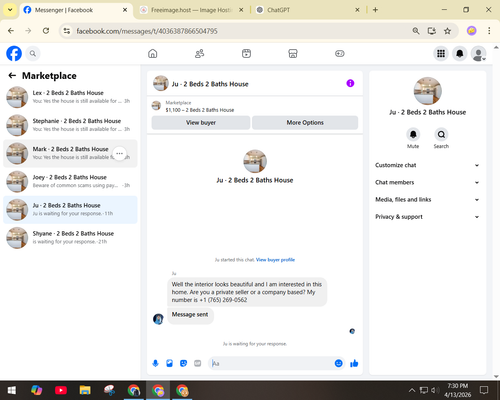Close the Freeimage.host tab
Viewport: 500px width, 400px height.
pos(241,10)
